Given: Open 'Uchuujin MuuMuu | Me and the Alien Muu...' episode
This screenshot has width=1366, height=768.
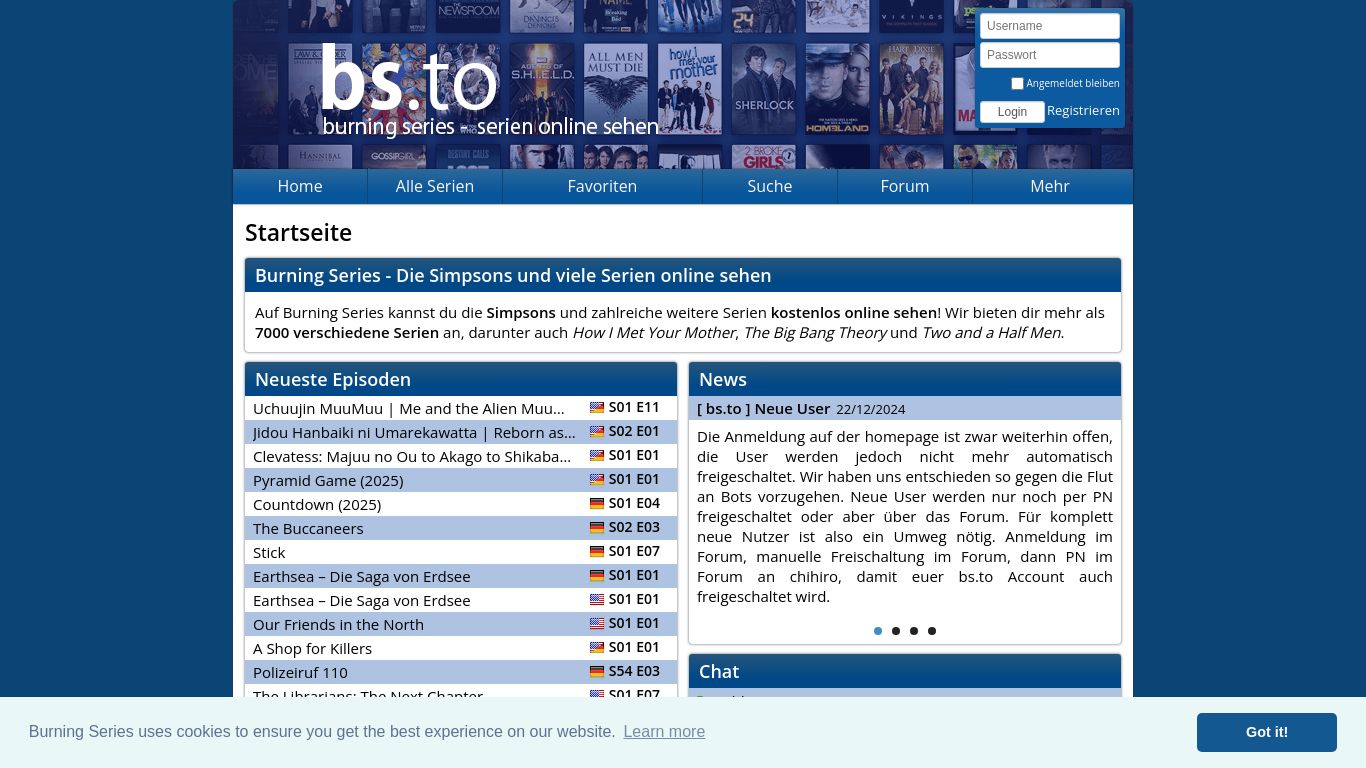Looking at the screenshot, I should (409, 408).
